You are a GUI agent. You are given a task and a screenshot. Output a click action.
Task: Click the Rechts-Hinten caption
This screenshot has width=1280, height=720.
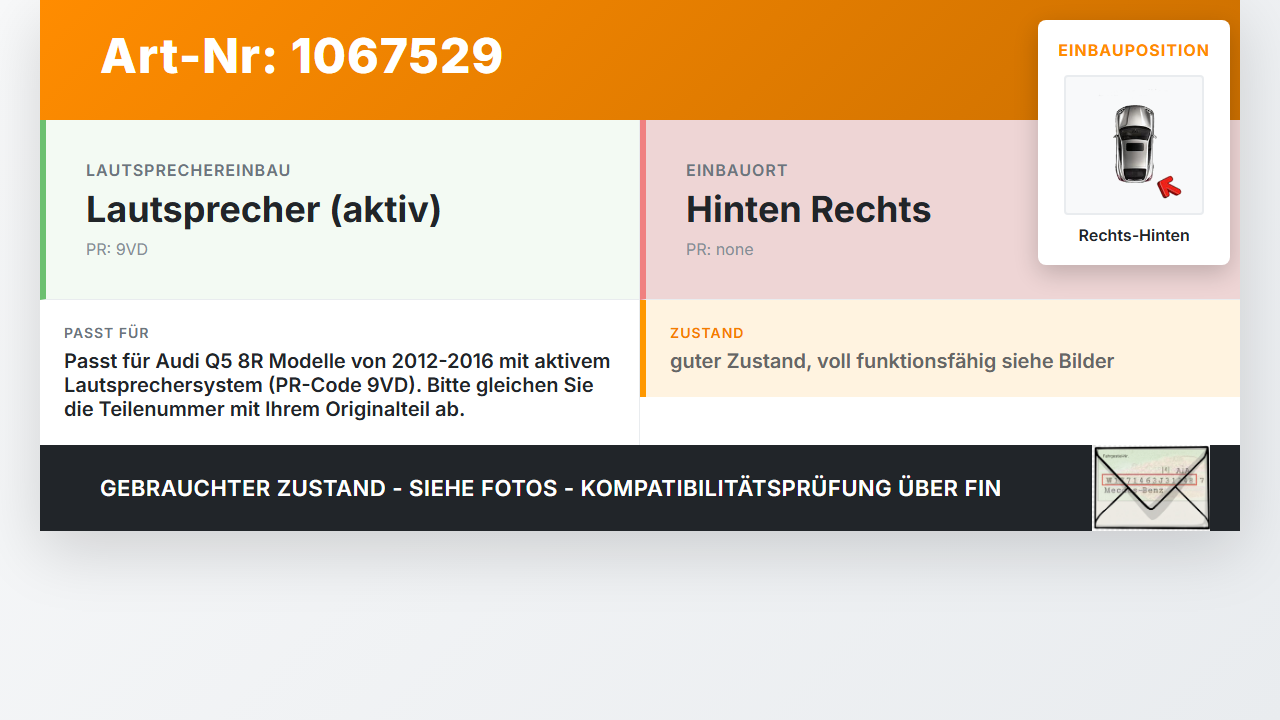click(1134, 236)
